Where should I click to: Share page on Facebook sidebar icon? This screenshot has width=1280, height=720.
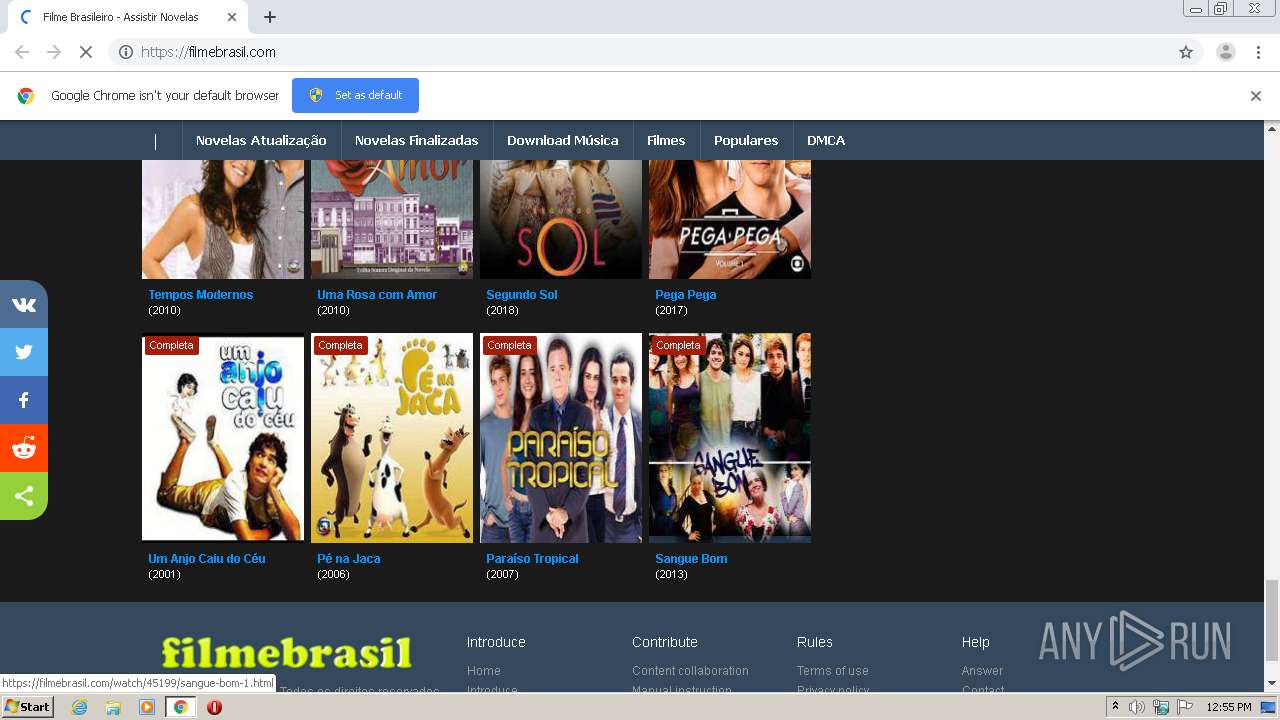(24, 400)
